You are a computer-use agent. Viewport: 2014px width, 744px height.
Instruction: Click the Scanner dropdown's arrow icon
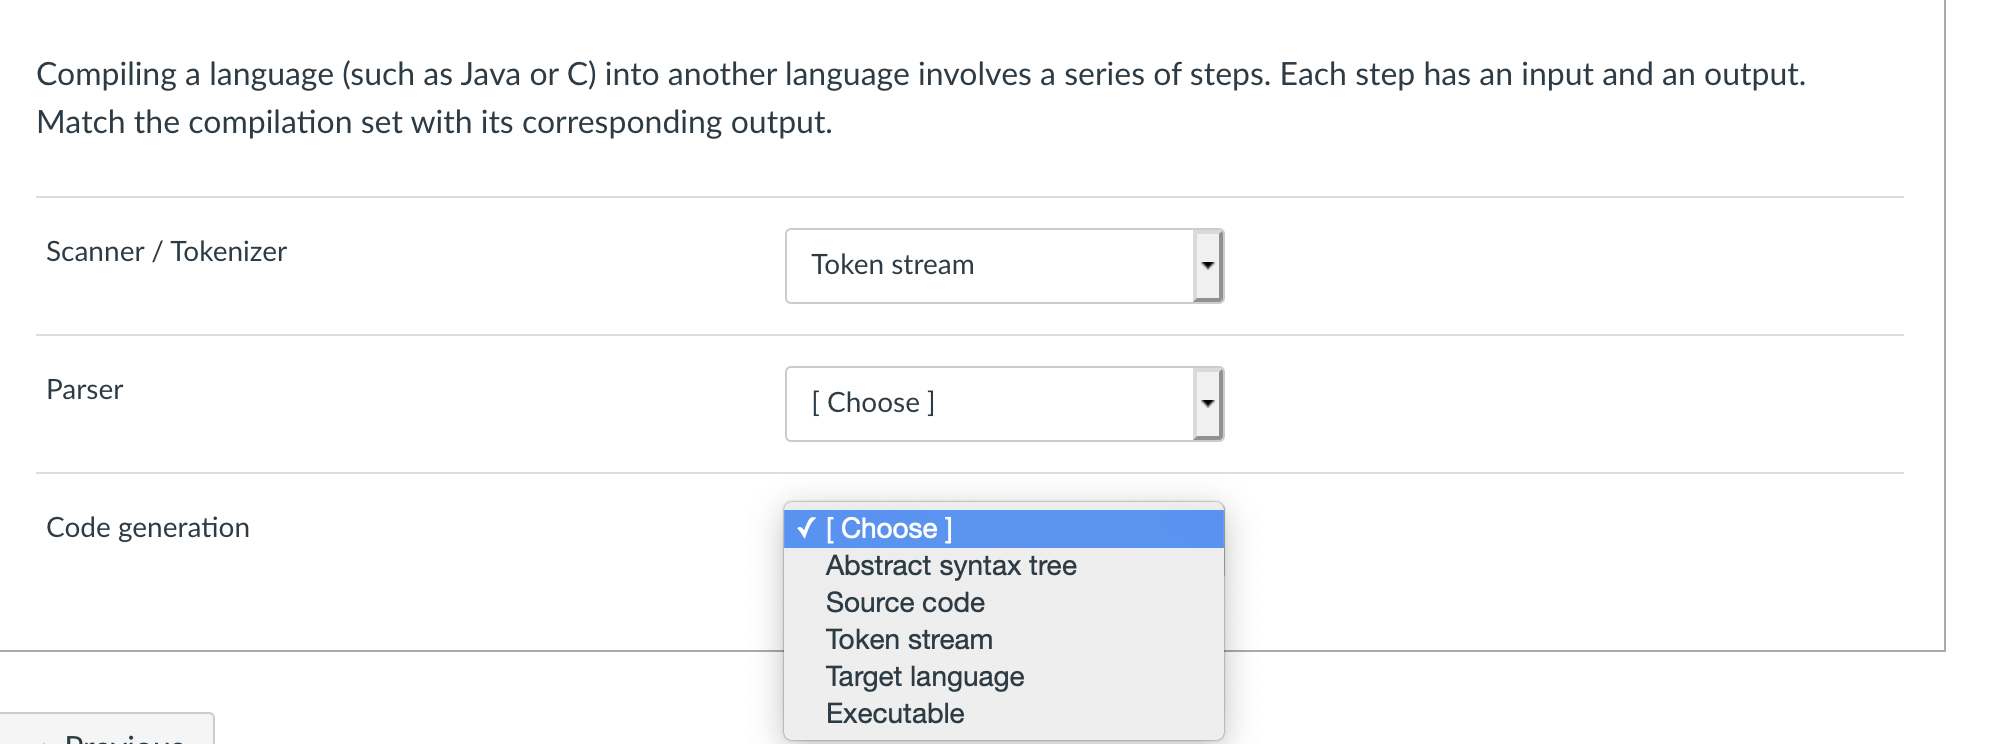(1207, 266)
